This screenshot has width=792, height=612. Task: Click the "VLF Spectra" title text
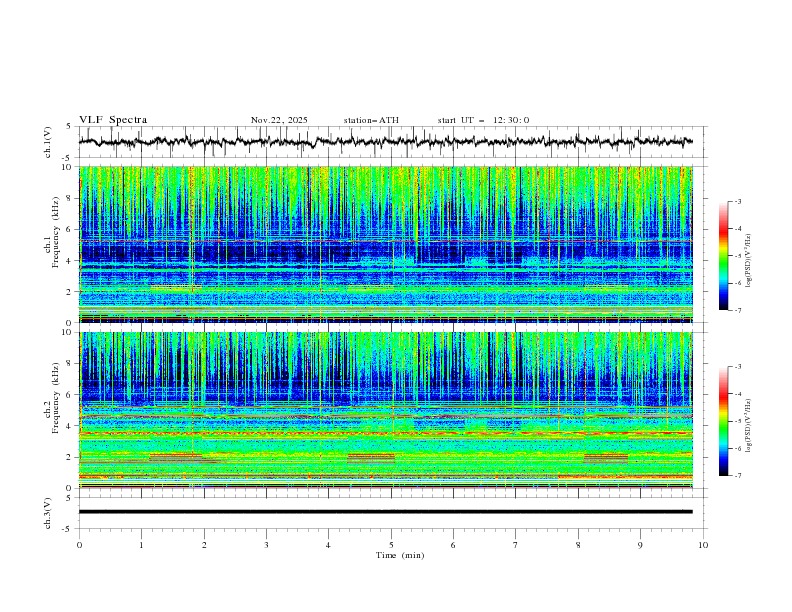pyautogui.click(x=113, y=120)
